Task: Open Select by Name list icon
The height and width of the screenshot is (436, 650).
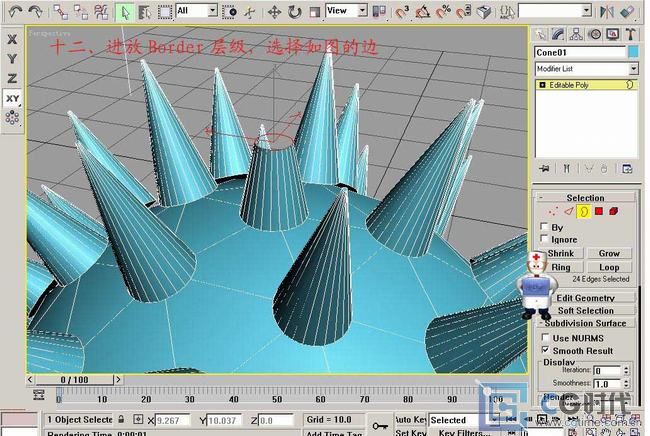Action: pyautogui.click(x=144, y=12)
